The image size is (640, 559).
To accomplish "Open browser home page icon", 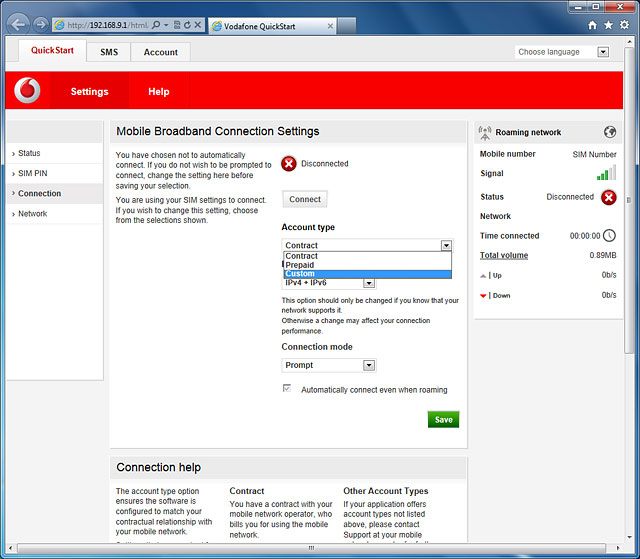I will (x=593, y=24).
